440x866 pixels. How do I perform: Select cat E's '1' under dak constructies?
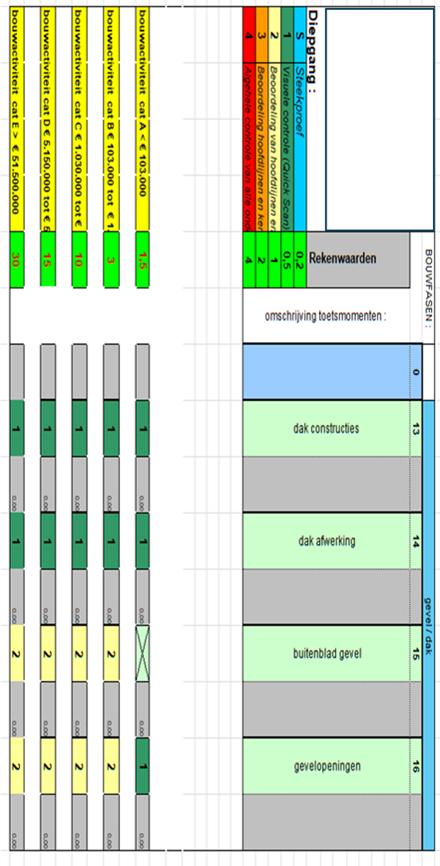pos(16,429)
